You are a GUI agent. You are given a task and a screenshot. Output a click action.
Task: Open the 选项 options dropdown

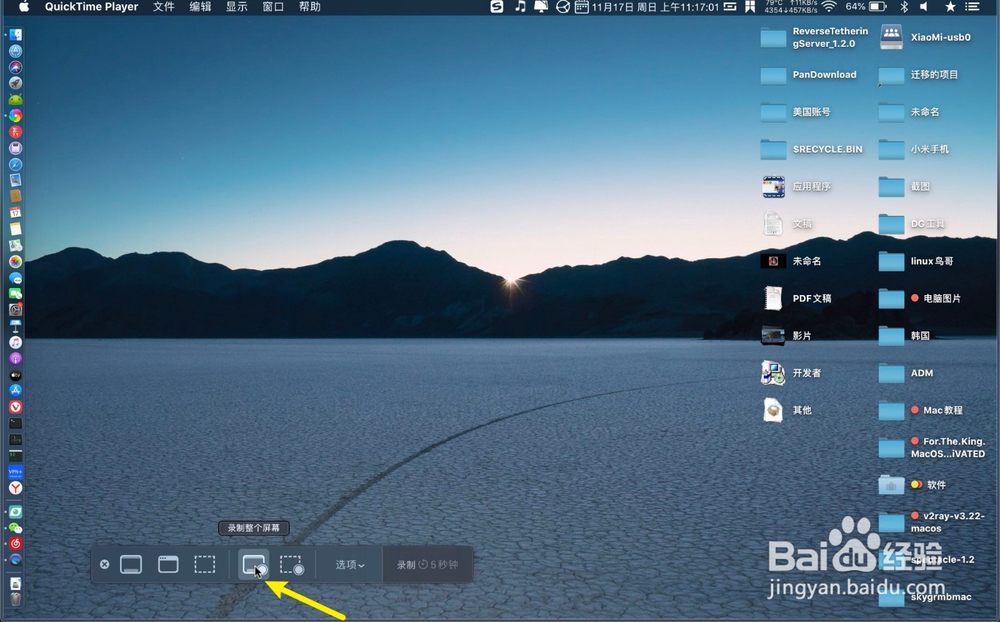point(350,565)
